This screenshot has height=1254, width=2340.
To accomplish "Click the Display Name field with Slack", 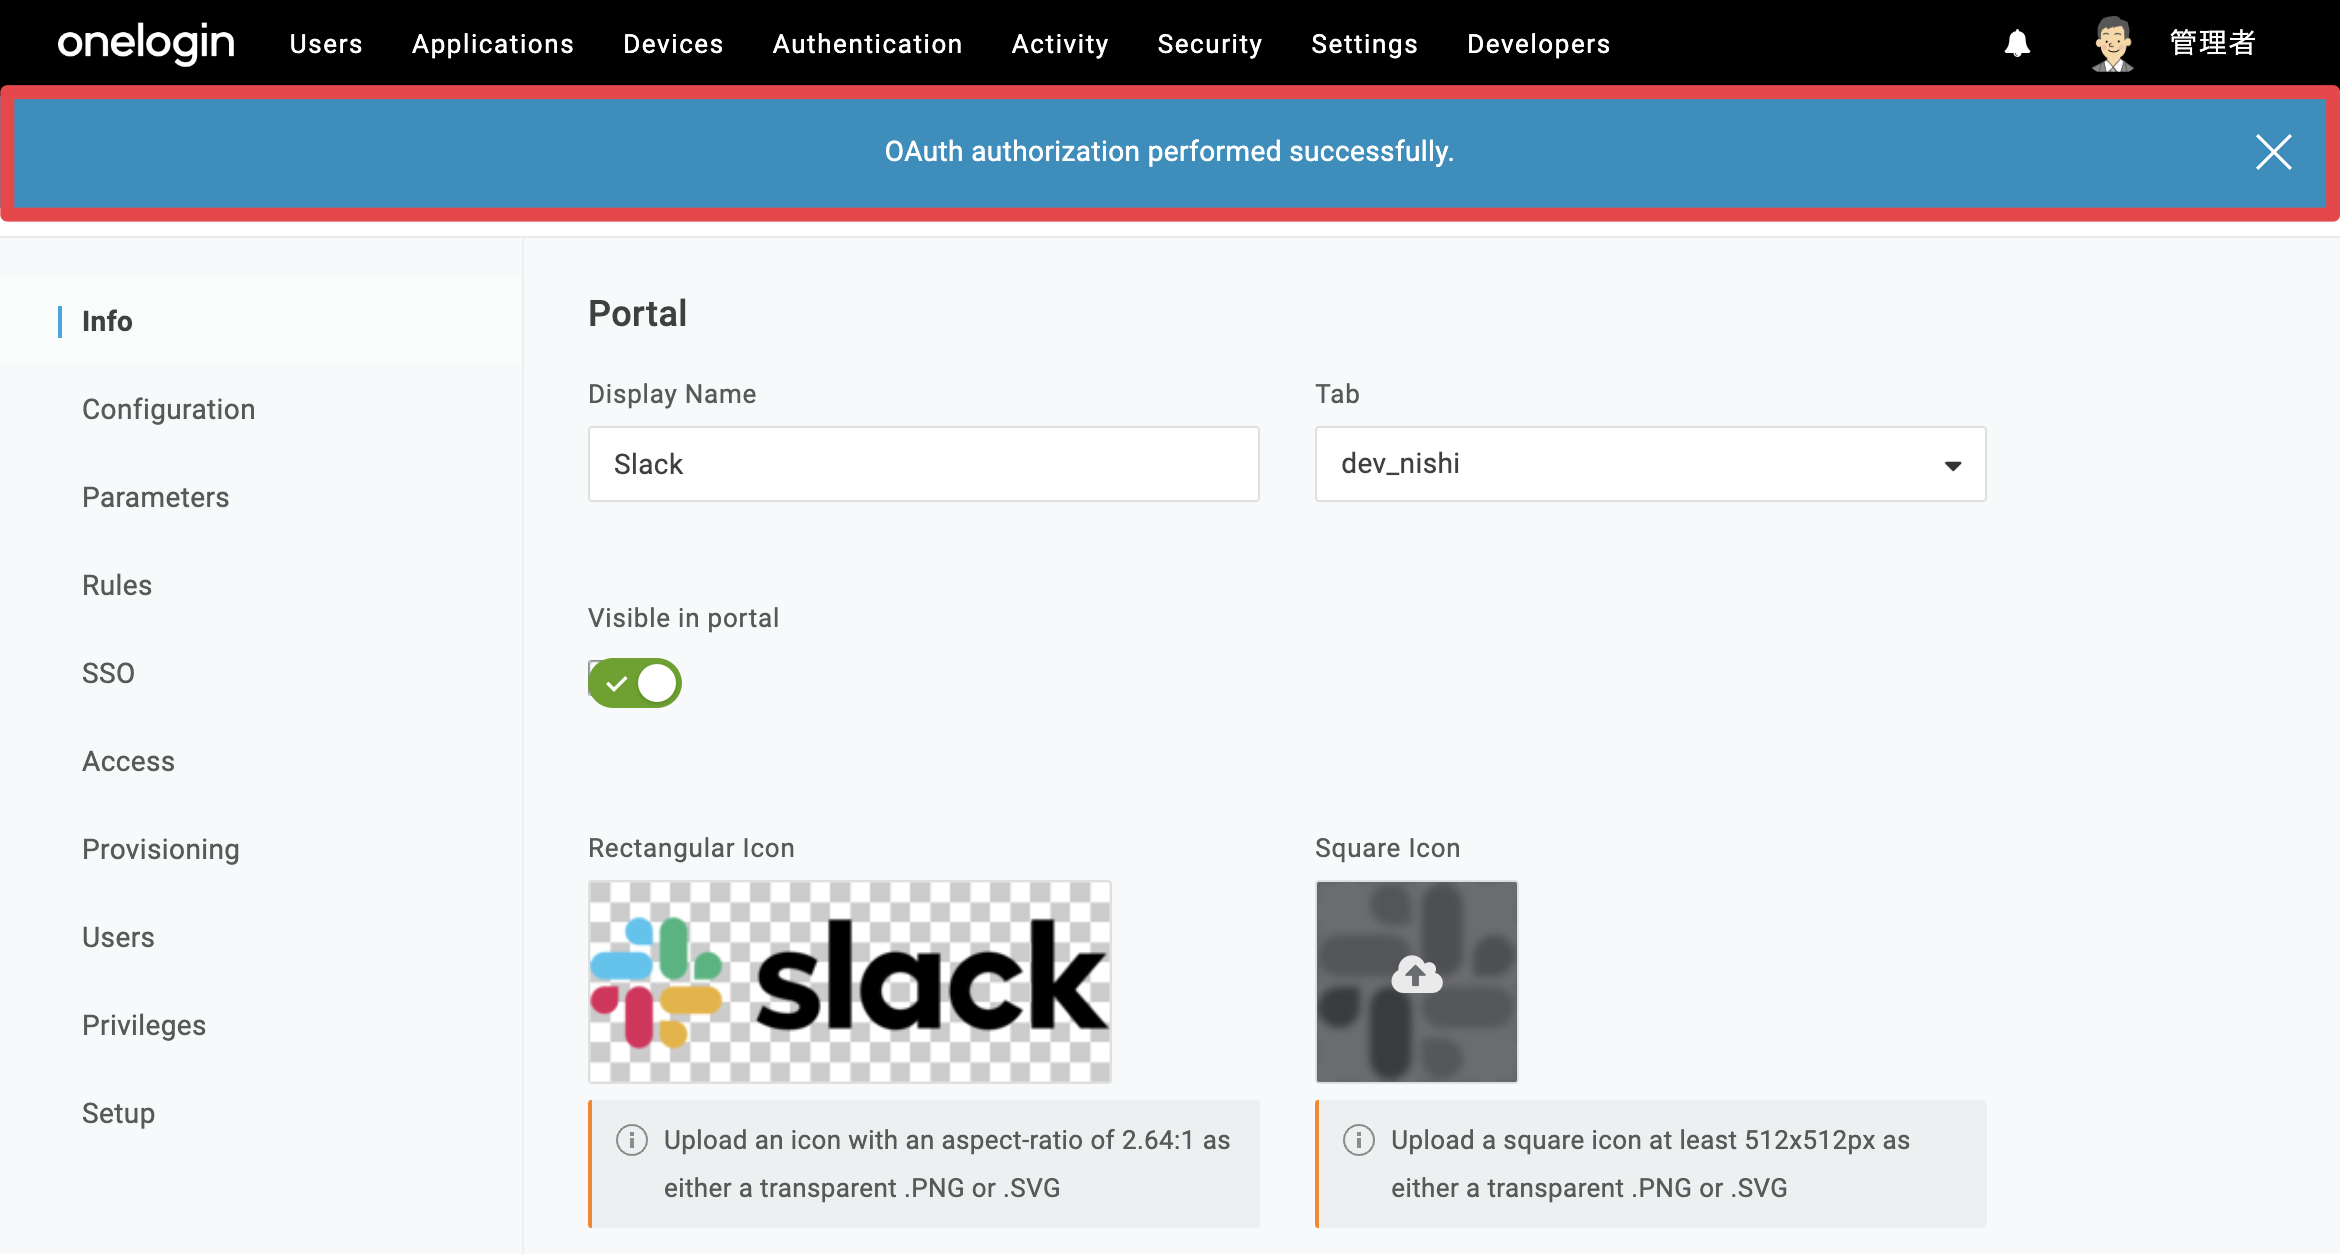I will (x=923, y=464).
